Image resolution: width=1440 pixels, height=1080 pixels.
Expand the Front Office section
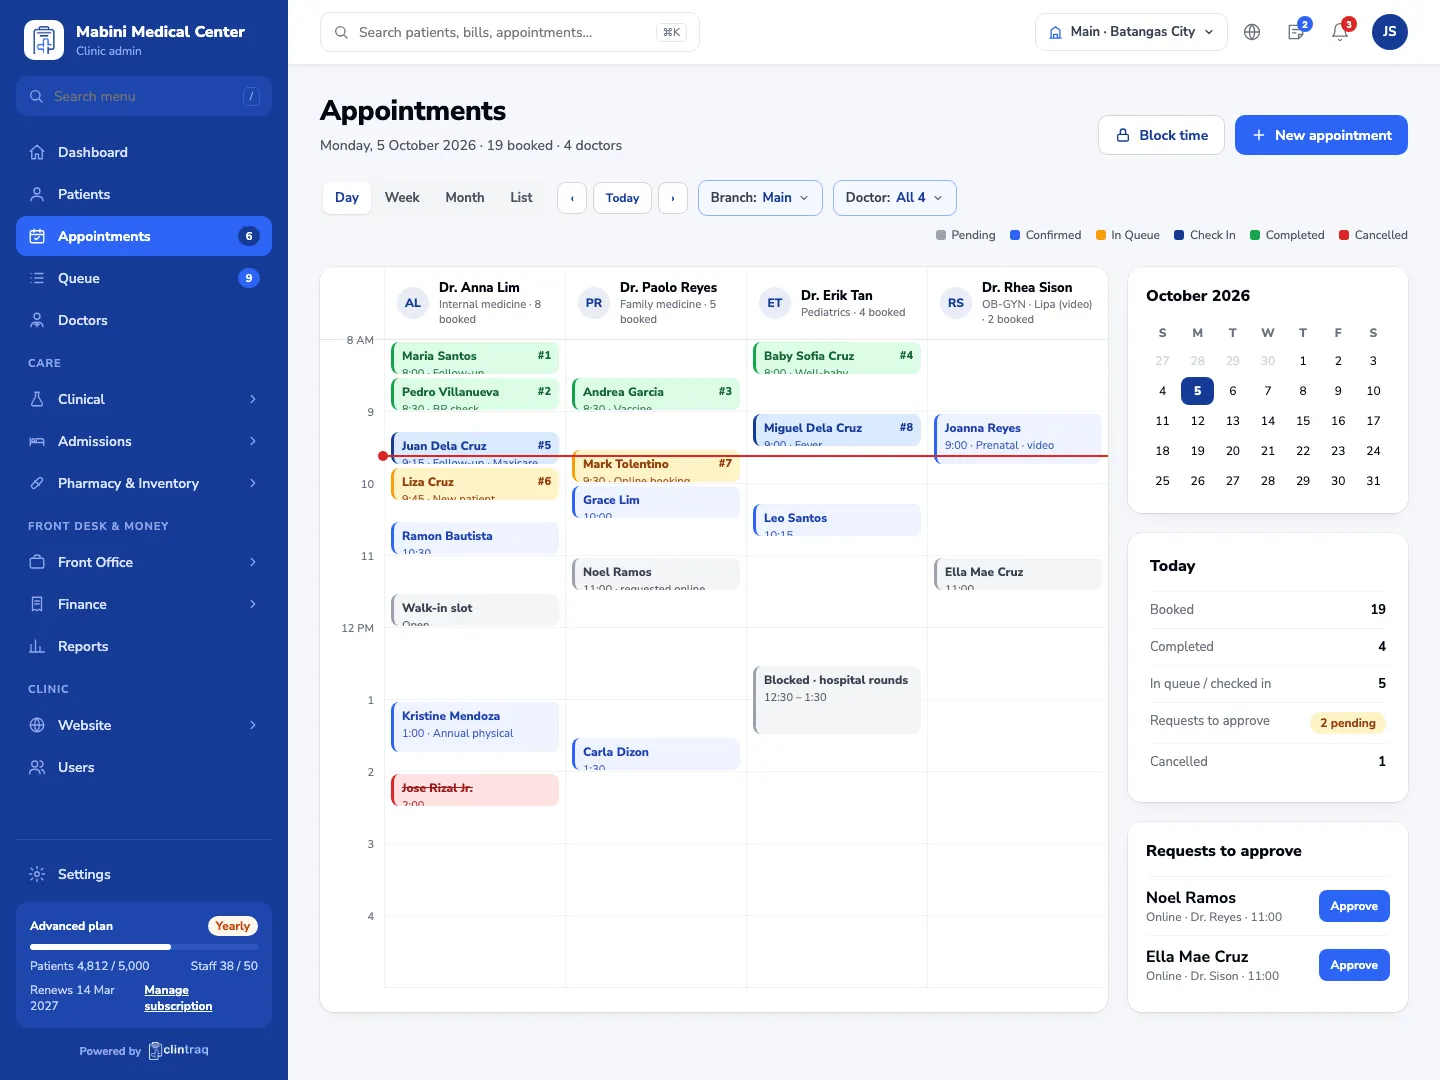point(144,562)
